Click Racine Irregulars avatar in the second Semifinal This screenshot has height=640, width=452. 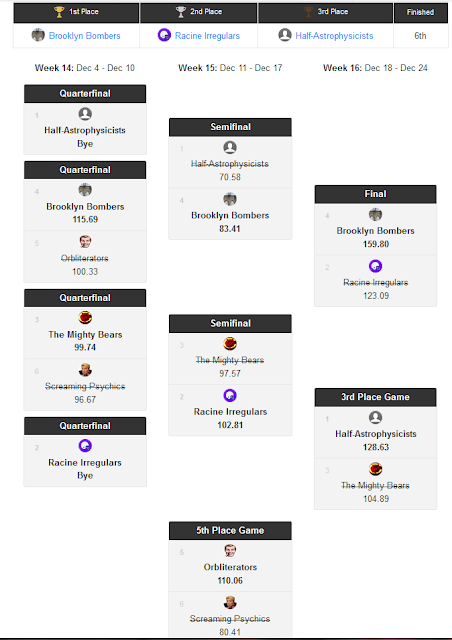(230, 395)
